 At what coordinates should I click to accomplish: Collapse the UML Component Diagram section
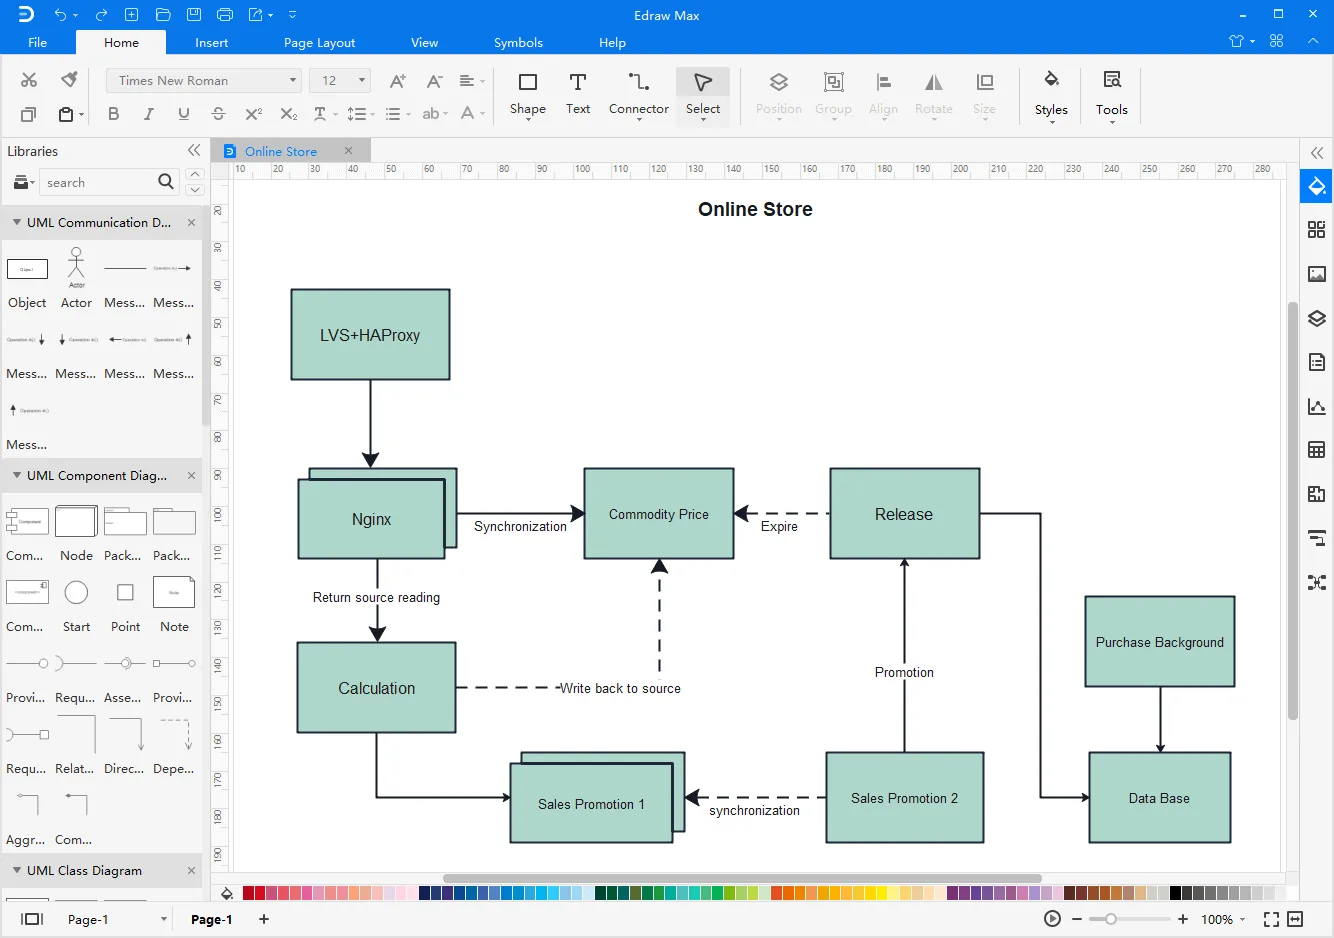click(x=17, y=475)
